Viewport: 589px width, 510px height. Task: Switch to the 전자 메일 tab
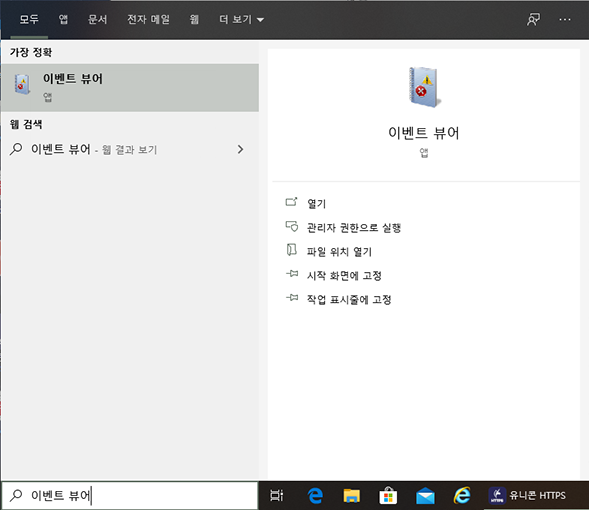coord(148,20)
